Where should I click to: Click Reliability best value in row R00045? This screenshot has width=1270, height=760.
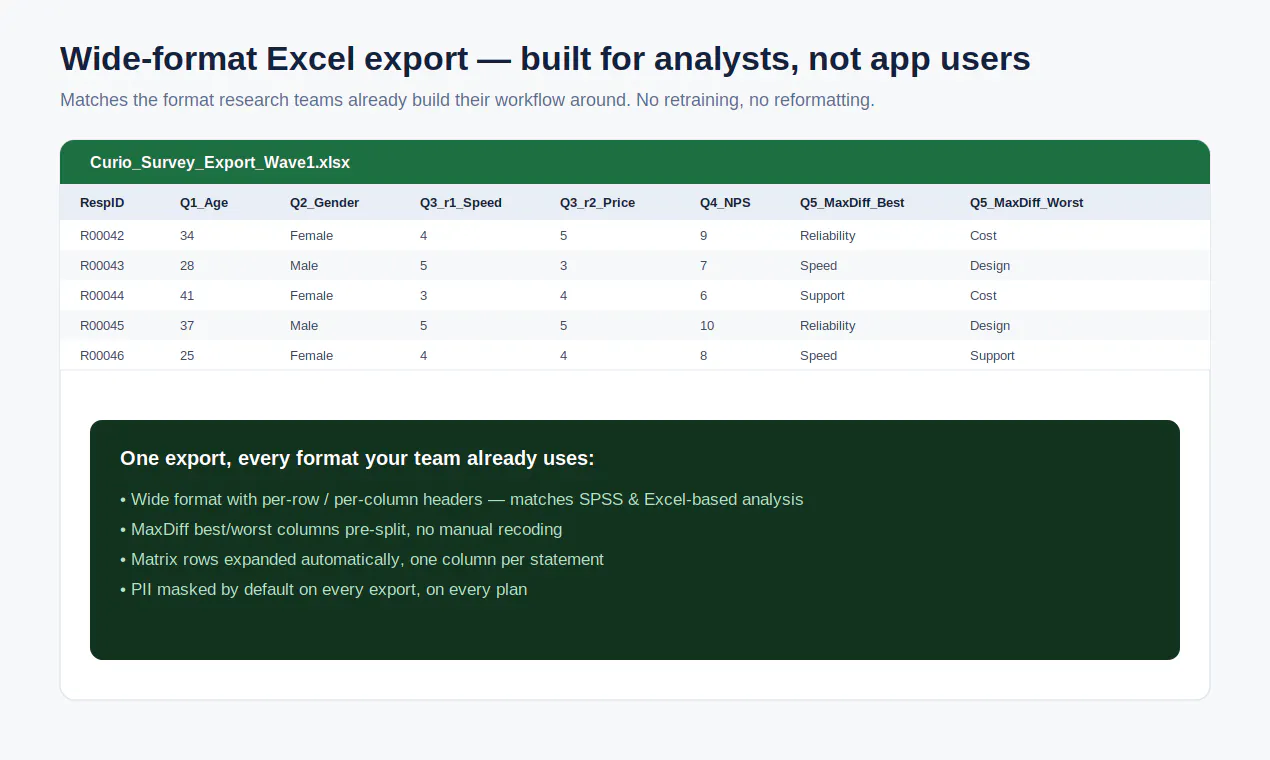tap(828, 325)
